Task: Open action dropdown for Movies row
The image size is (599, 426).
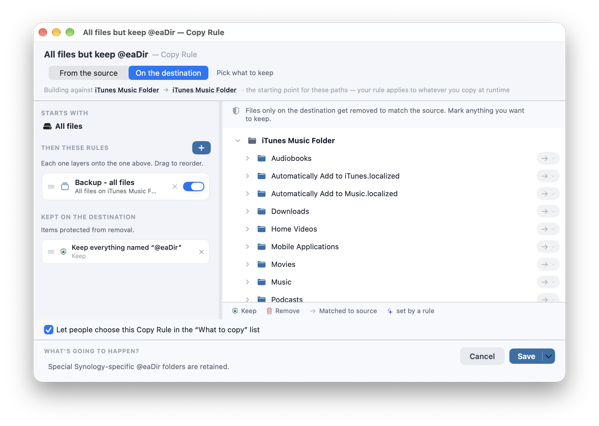Action: point(548,264)
